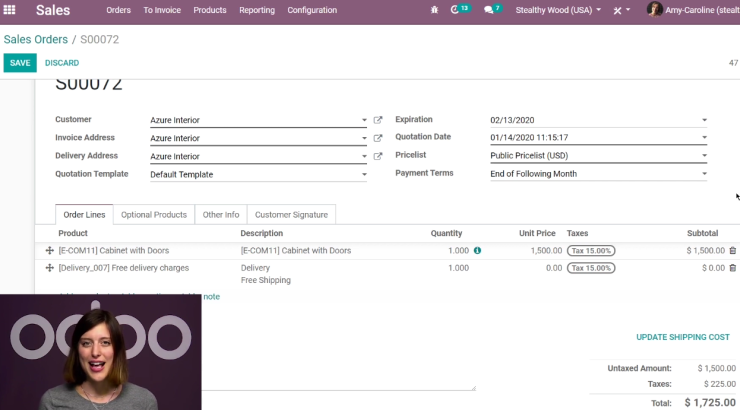Open the Products menu
The width and height of the screenshot is (740, 410).
210,10
